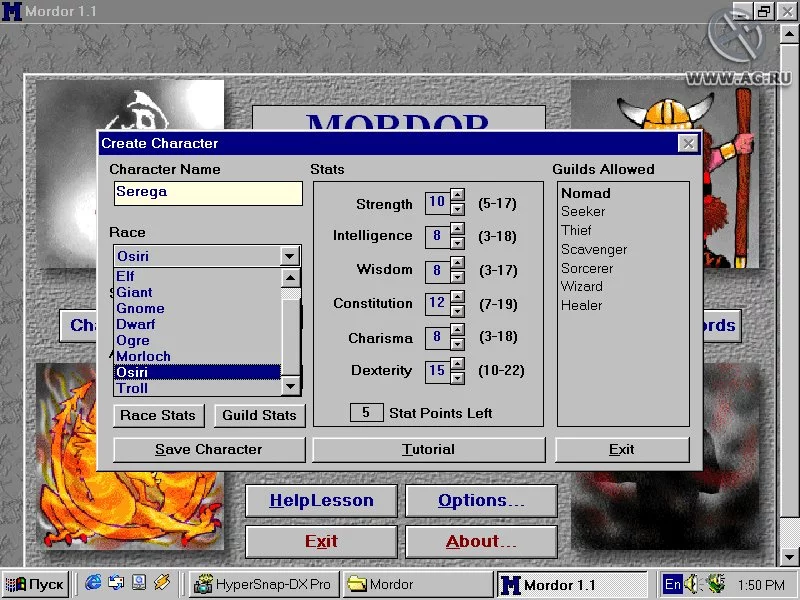Click main window scroll down arrow
The height and width of the screenshot is (600, 800).
click(789, 557)
